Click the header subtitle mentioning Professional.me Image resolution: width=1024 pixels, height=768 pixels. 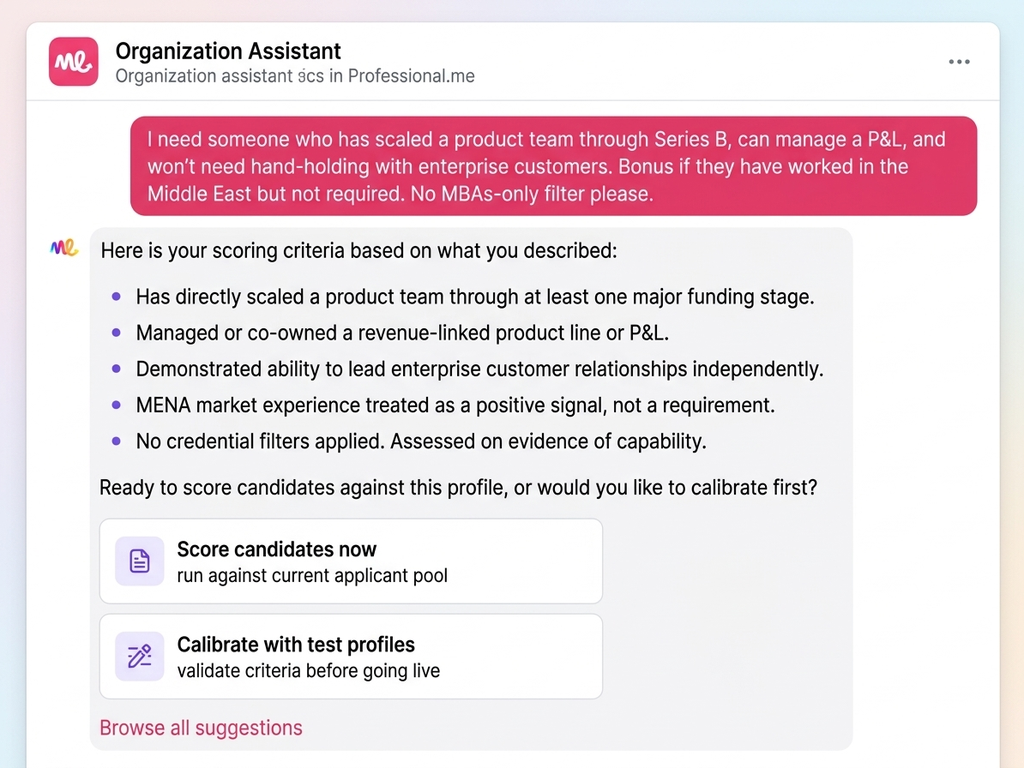[295, 76]
